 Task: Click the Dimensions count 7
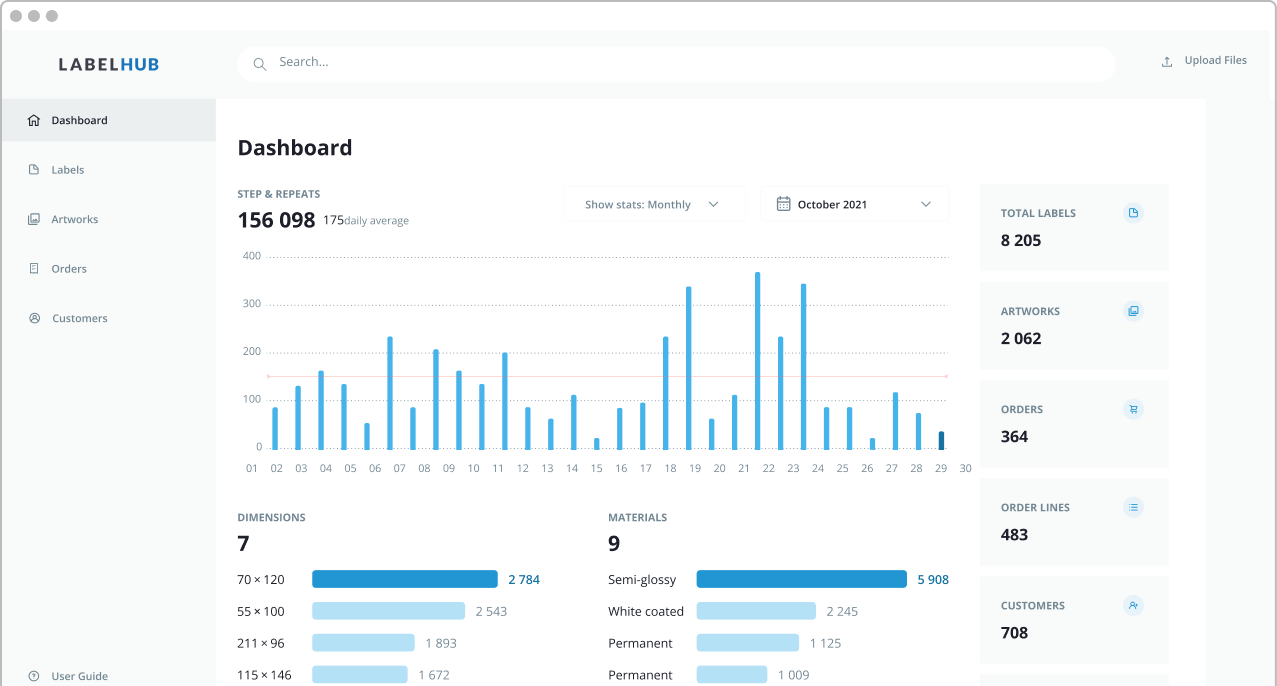coord(243,544)
